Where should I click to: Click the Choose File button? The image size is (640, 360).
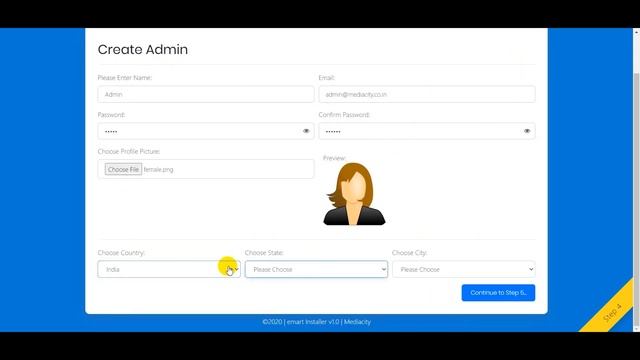123,169
